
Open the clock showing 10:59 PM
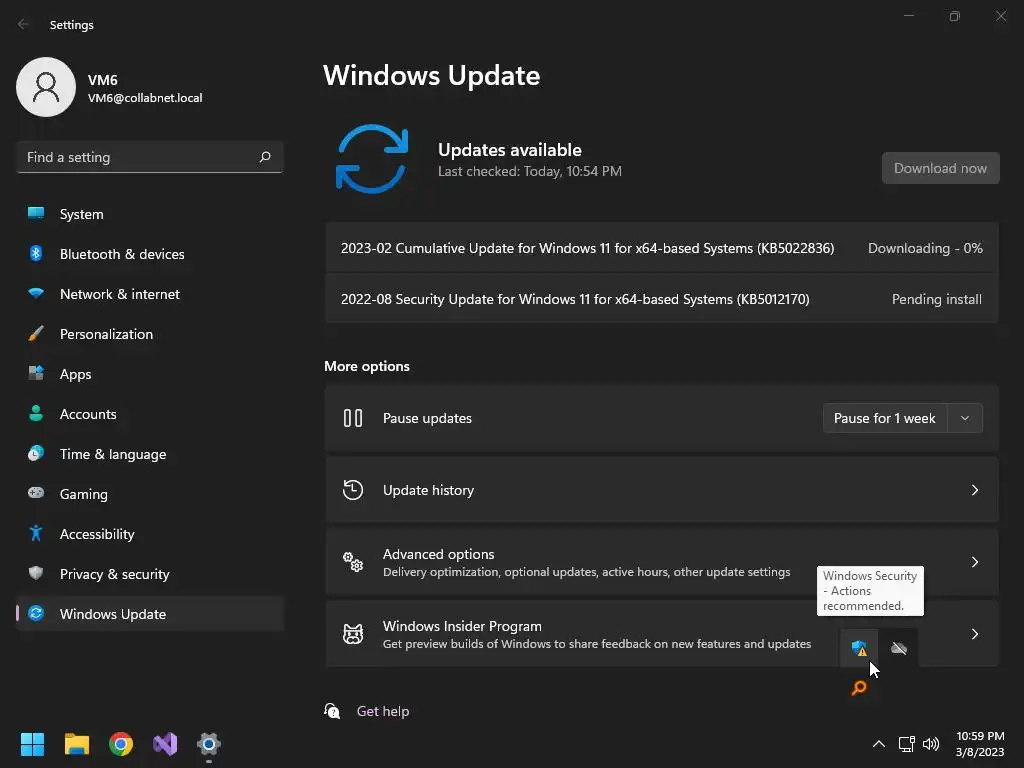[980, 744]
